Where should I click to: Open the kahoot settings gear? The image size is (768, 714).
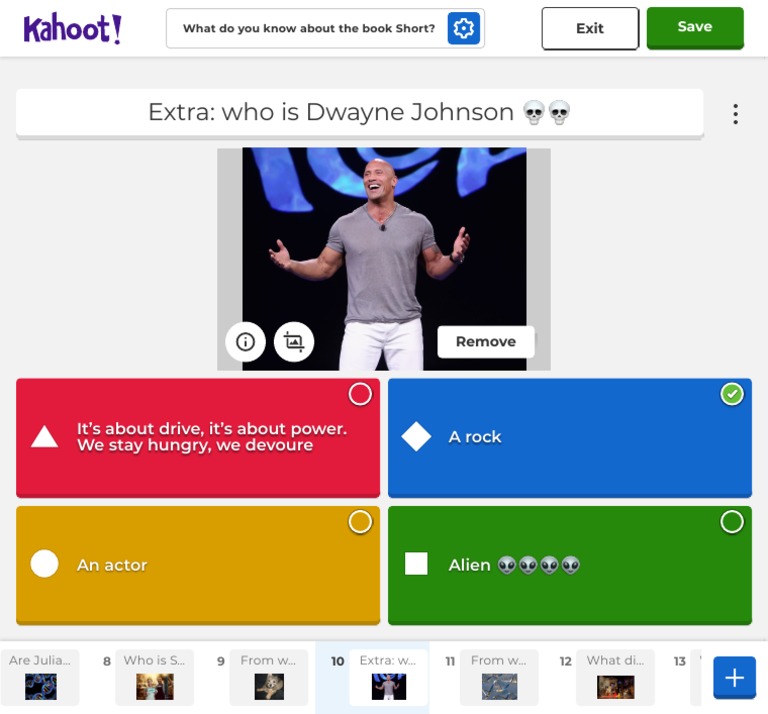pos(463,28)
